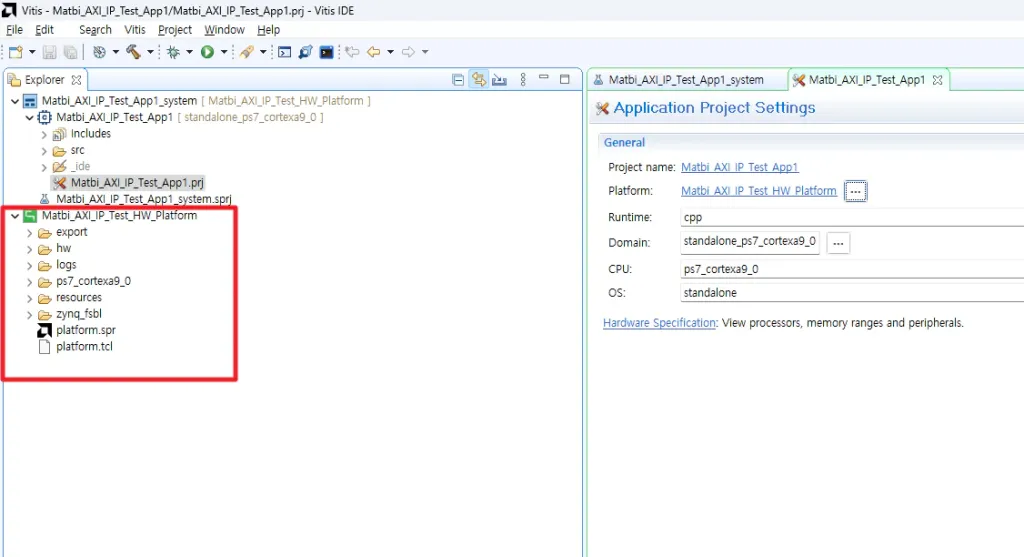Open the Forward history dropdown arrow
Image resolution: width=1024 pixels, height=557 pixels.
pyautogui.click(x=424, y=52)
